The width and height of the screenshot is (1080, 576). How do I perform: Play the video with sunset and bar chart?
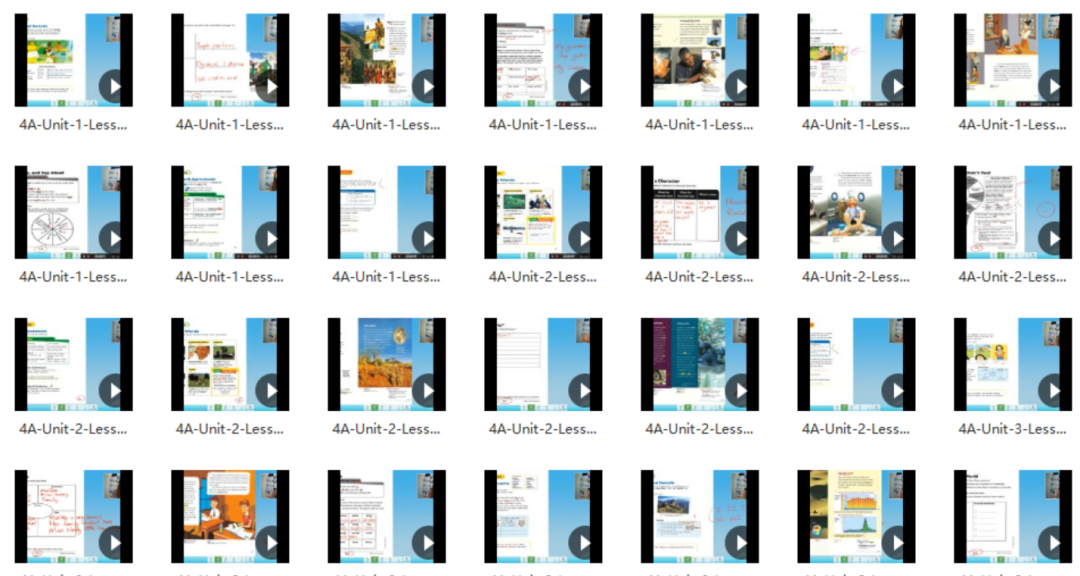(895, 543)
